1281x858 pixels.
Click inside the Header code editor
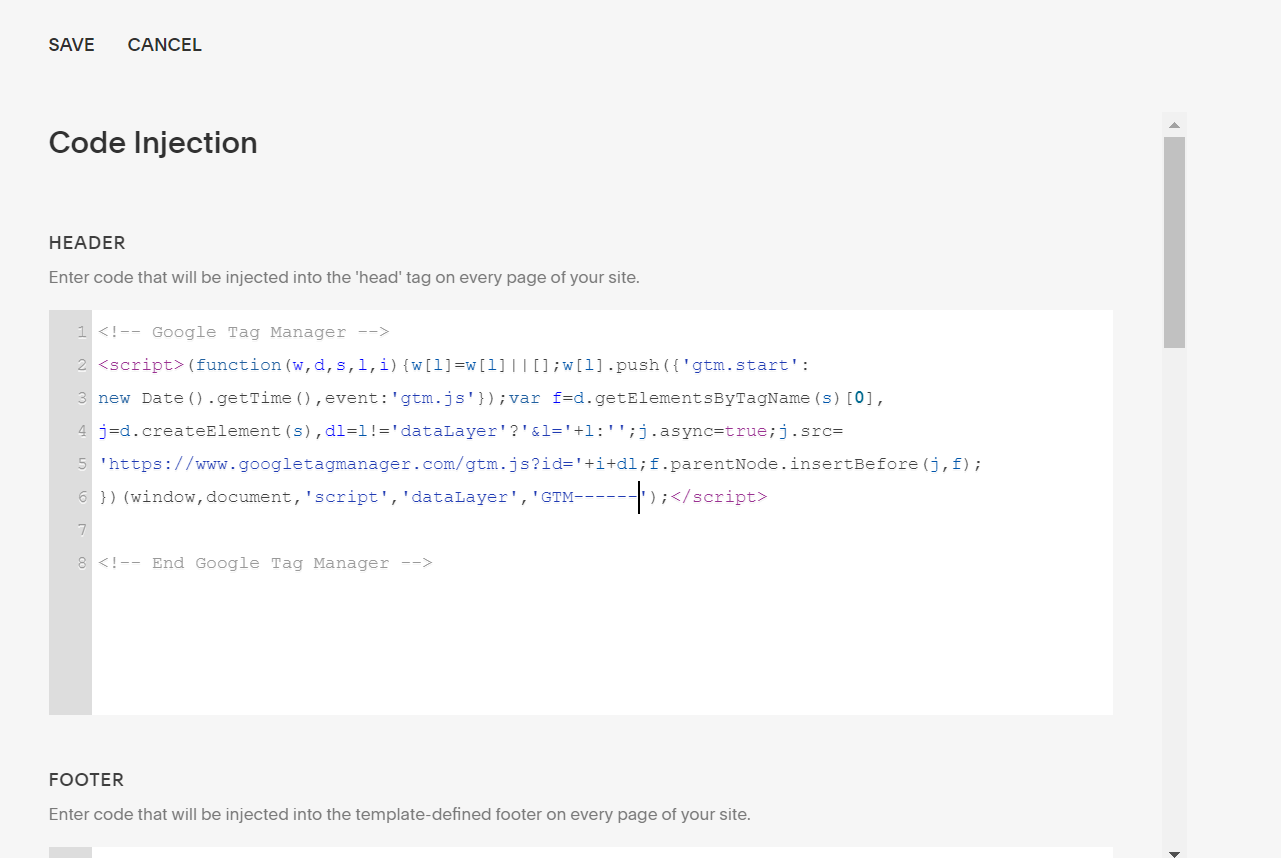tap(602, 512)
